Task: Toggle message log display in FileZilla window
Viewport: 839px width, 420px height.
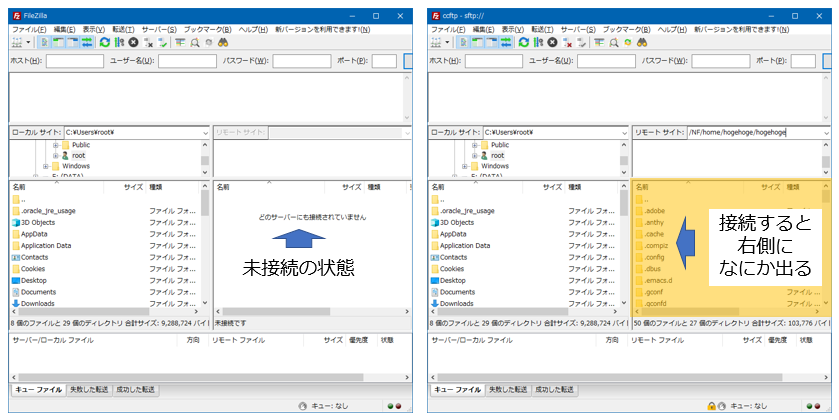Action: pos(45,42)
